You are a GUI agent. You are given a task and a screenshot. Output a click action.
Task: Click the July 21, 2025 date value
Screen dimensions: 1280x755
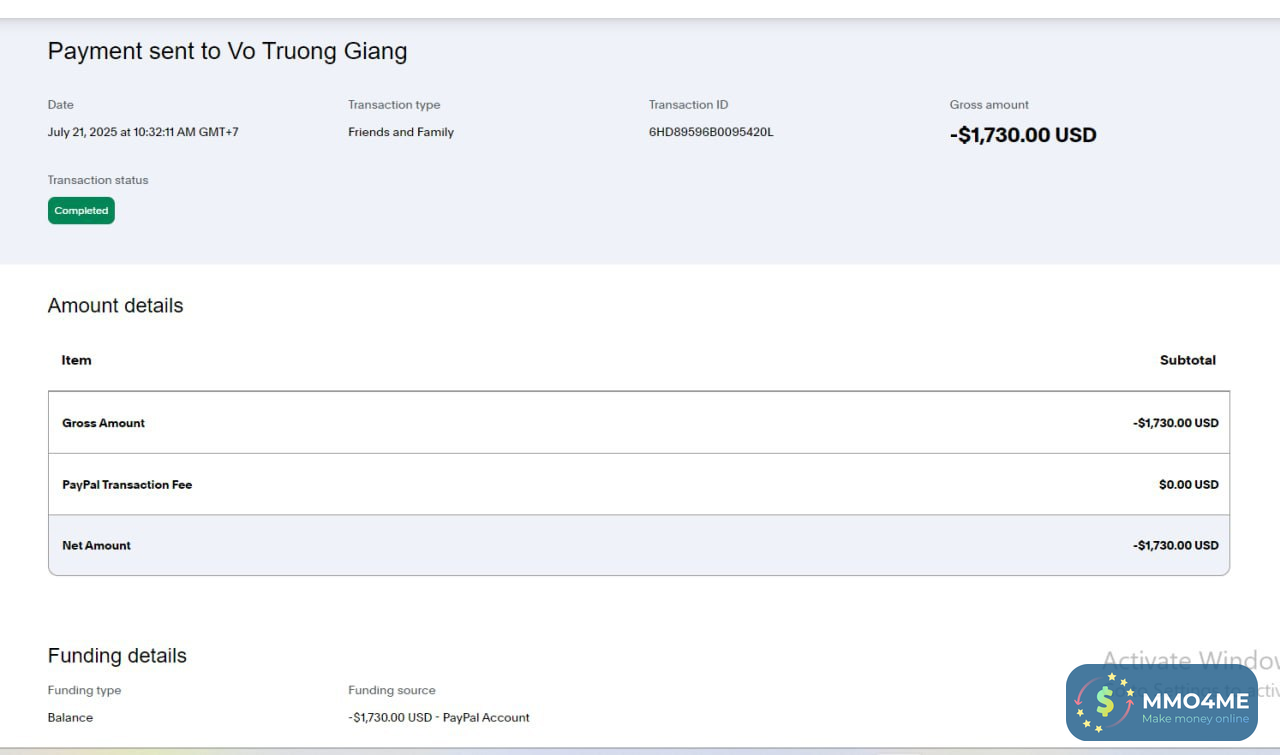[143, 132]
